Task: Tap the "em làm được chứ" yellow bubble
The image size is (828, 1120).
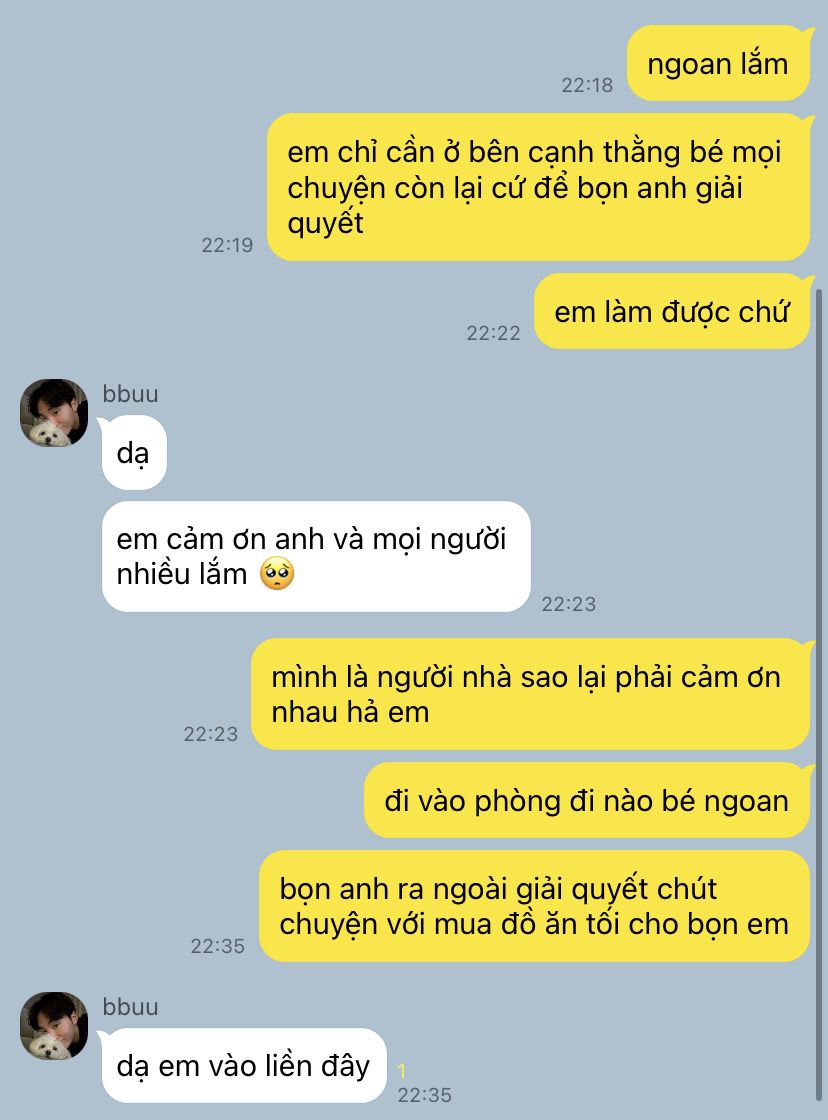Action: [x=672, y=311]
